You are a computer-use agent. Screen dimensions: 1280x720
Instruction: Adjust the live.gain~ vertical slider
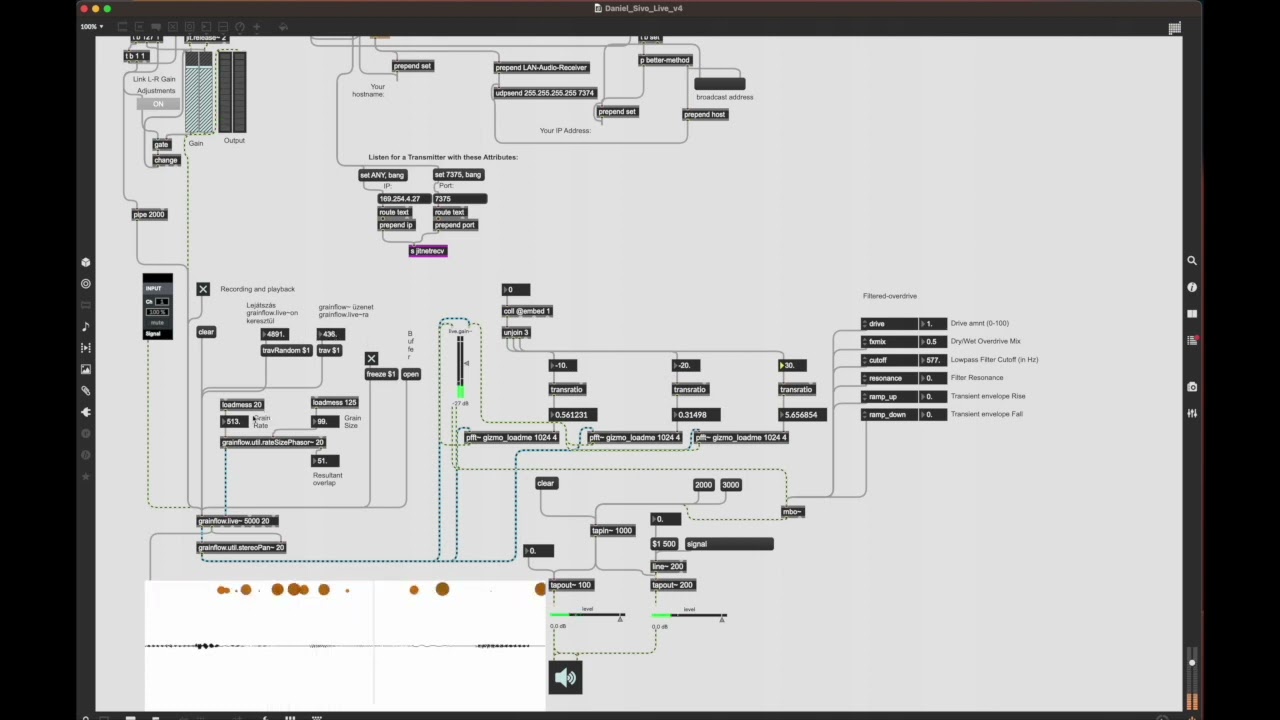460,367
